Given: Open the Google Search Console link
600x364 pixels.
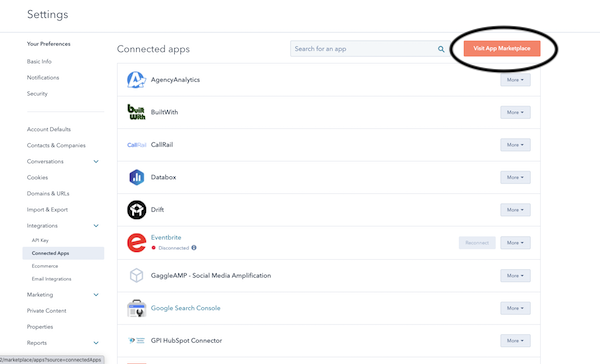Looking at the screenshot, I should click(186, 308).
